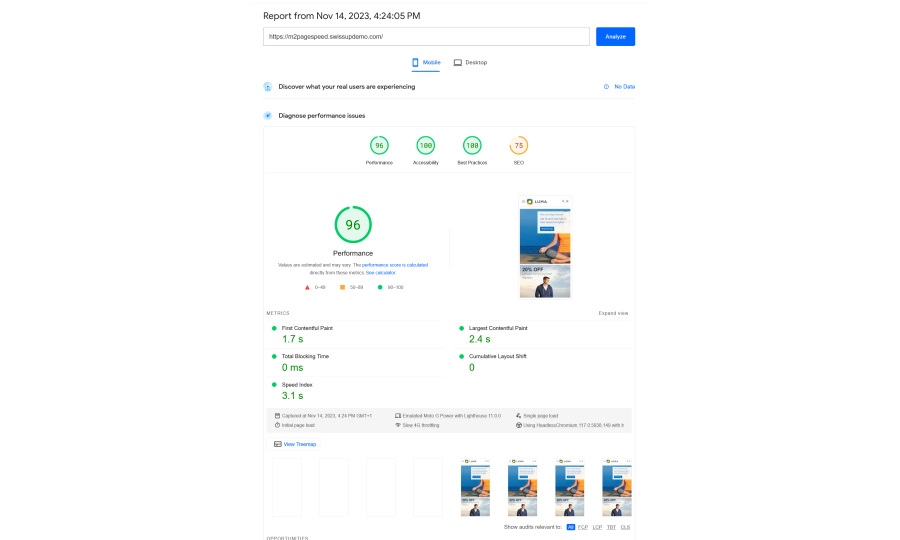Click the Accessibility score gauge

(426, 146)
